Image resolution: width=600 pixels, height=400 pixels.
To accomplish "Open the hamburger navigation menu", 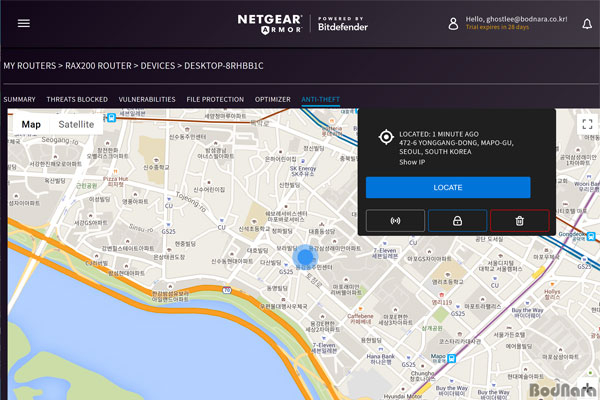I will pos(24,23).
